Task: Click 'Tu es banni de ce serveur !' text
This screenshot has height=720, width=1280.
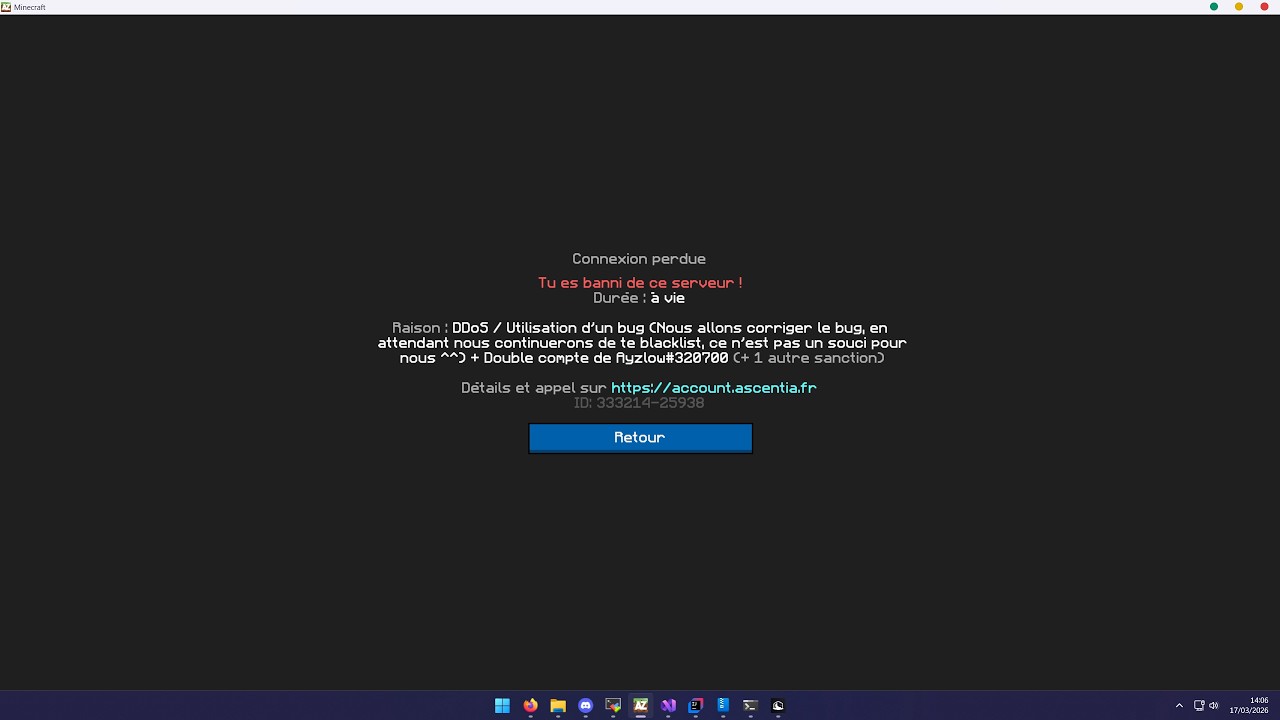Action: 640,283
